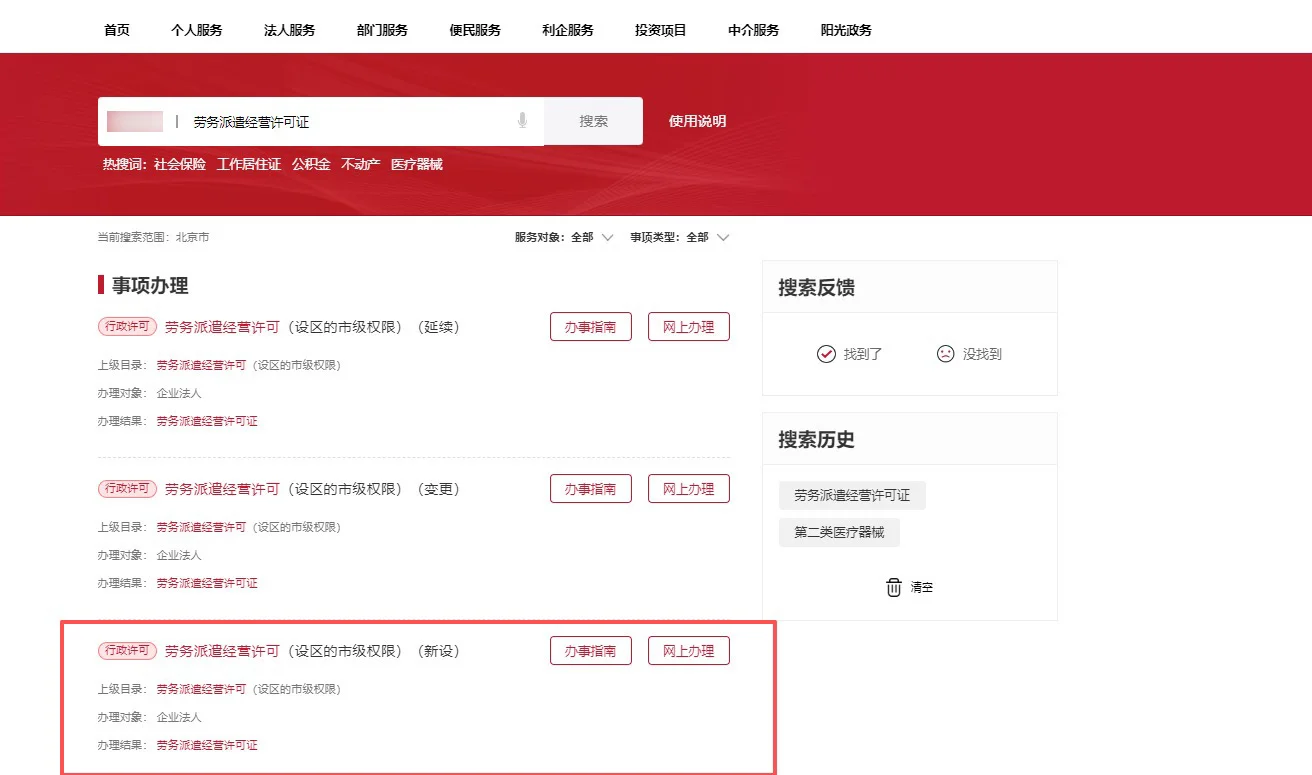
Task: Click the 行政许可 badge on the 新设 item
Action: tap(126, 650)
